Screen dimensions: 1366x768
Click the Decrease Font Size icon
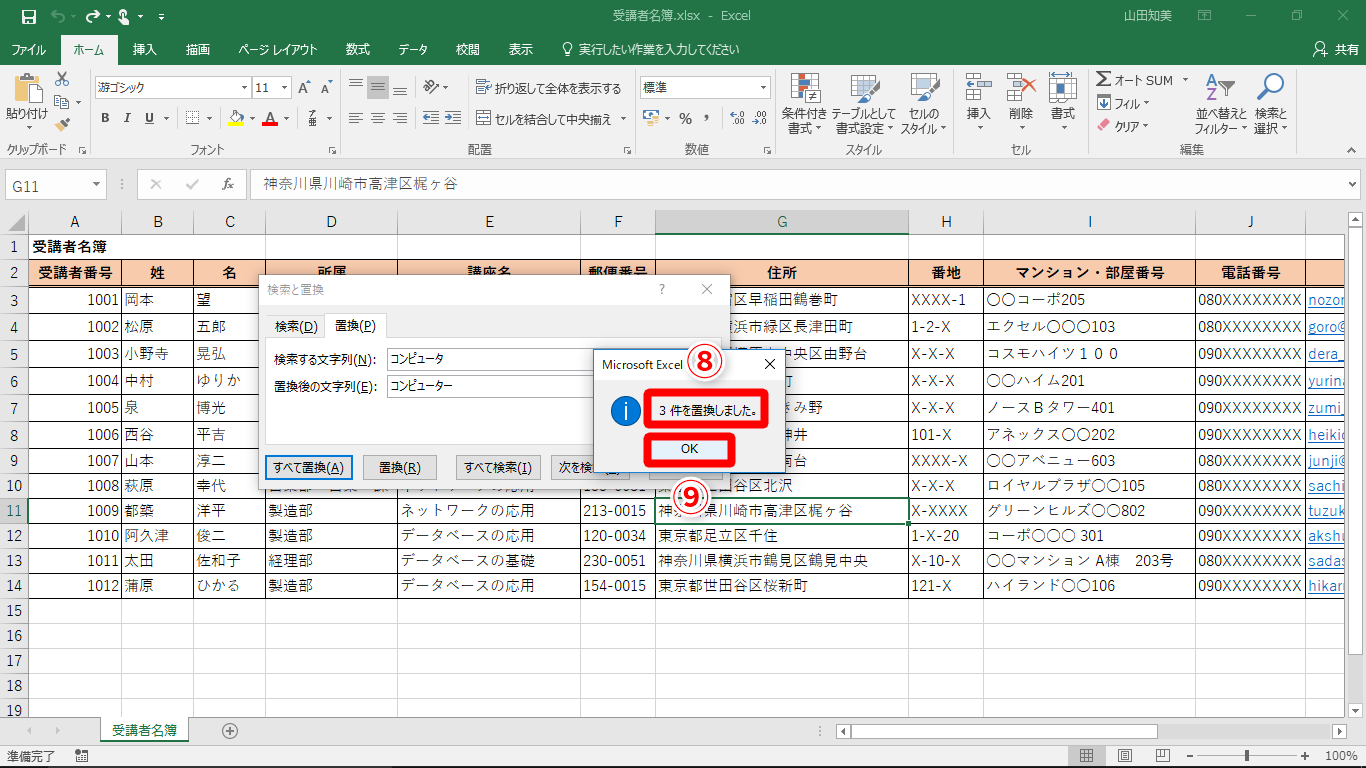pyautogui.click(x=326, y=88)
